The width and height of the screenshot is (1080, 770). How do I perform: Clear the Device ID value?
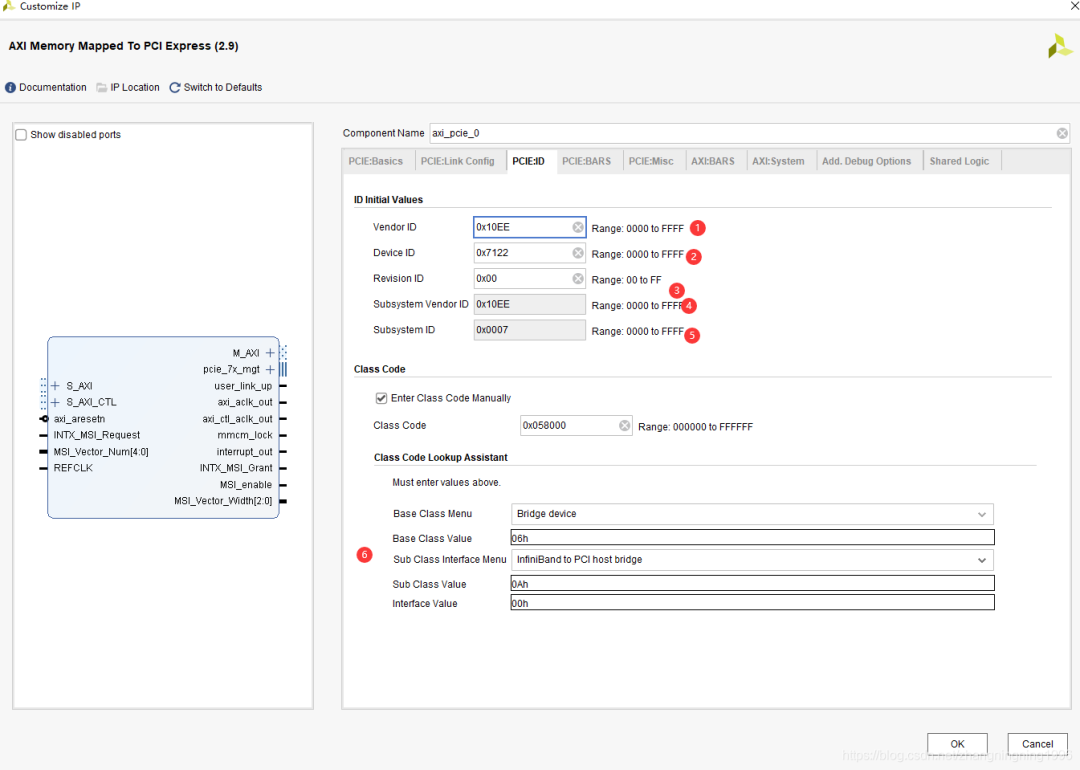[x=578, y=253]
